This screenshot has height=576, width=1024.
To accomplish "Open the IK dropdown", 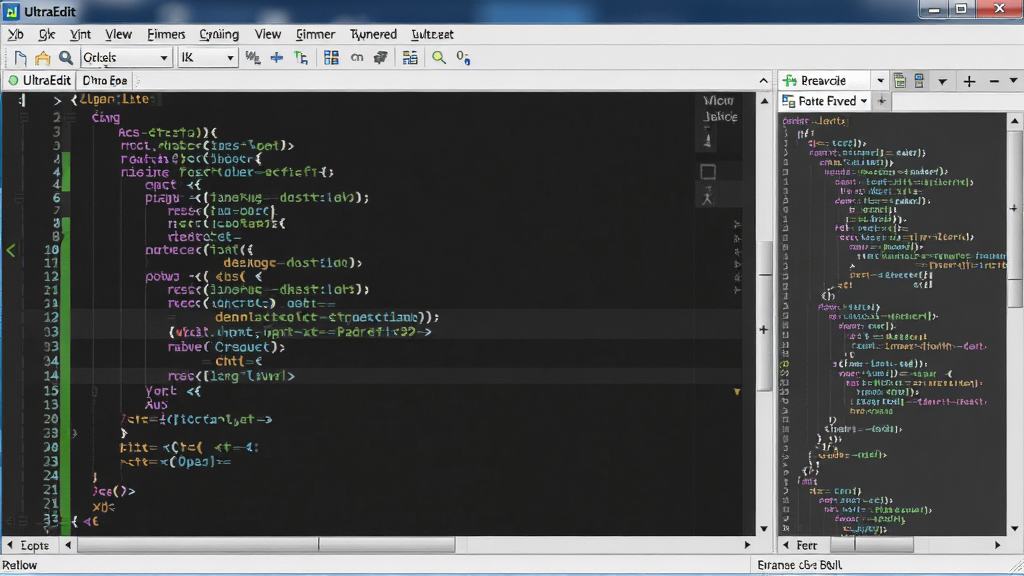I will pos(207,58).
